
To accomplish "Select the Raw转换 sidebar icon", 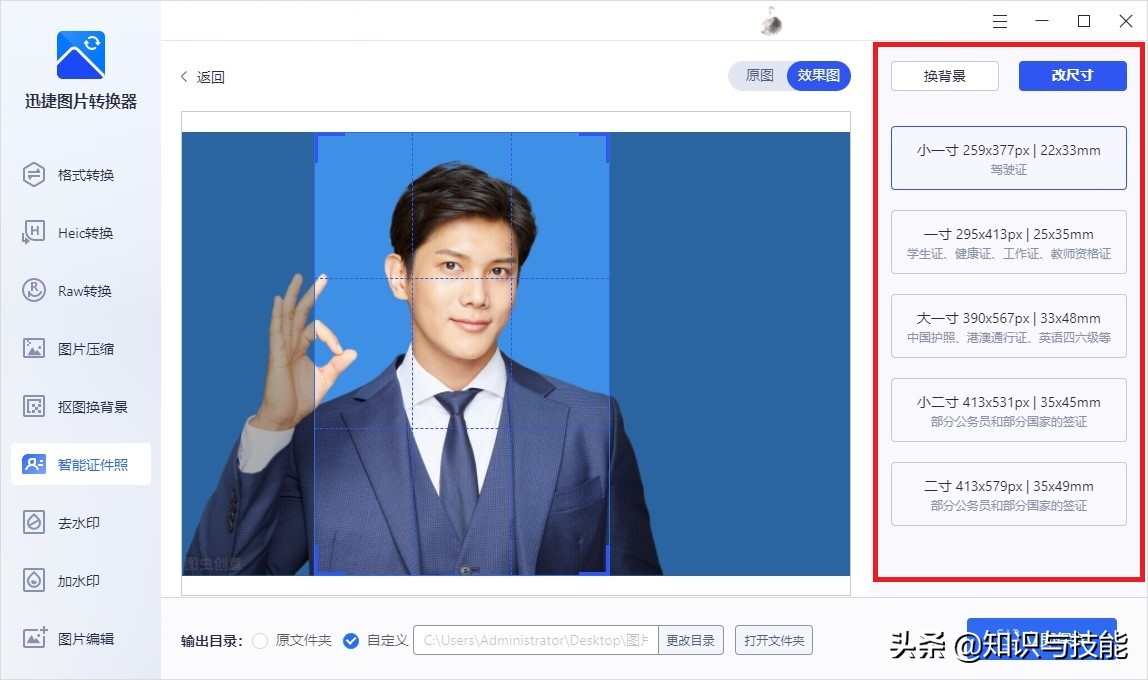I will click(x=34, y=291).
